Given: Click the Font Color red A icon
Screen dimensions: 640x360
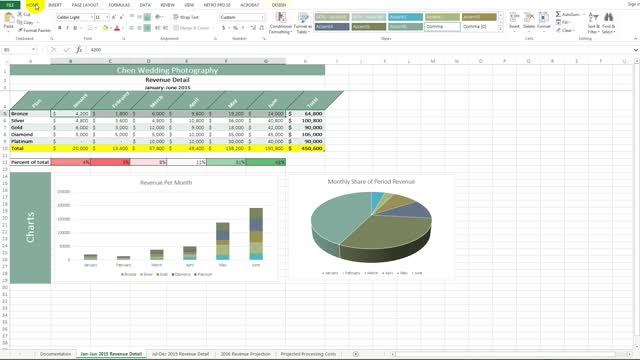Looking at the screenshot, I should 117,28.
